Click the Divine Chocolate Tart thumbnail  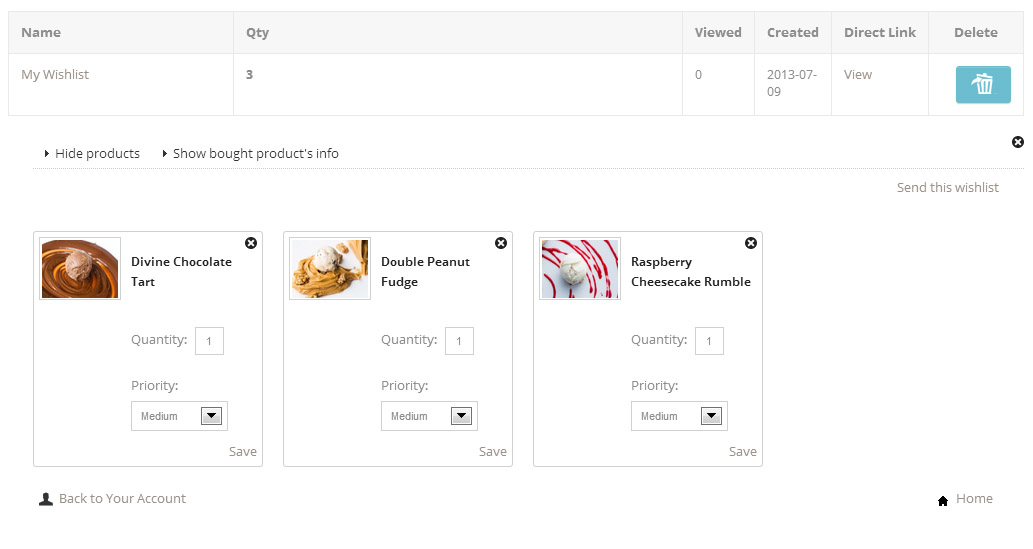coord(80,268)
